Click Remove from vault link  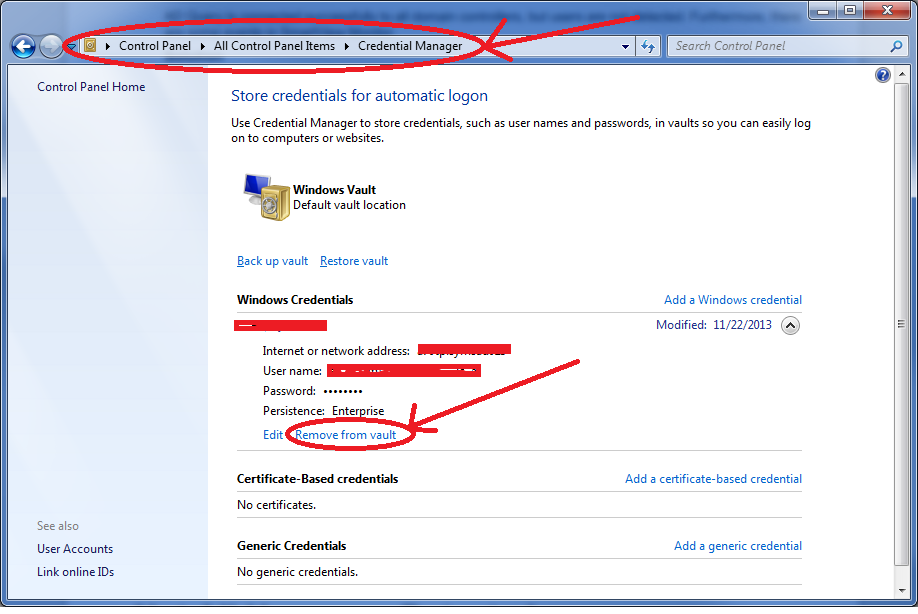pos(345,435)
